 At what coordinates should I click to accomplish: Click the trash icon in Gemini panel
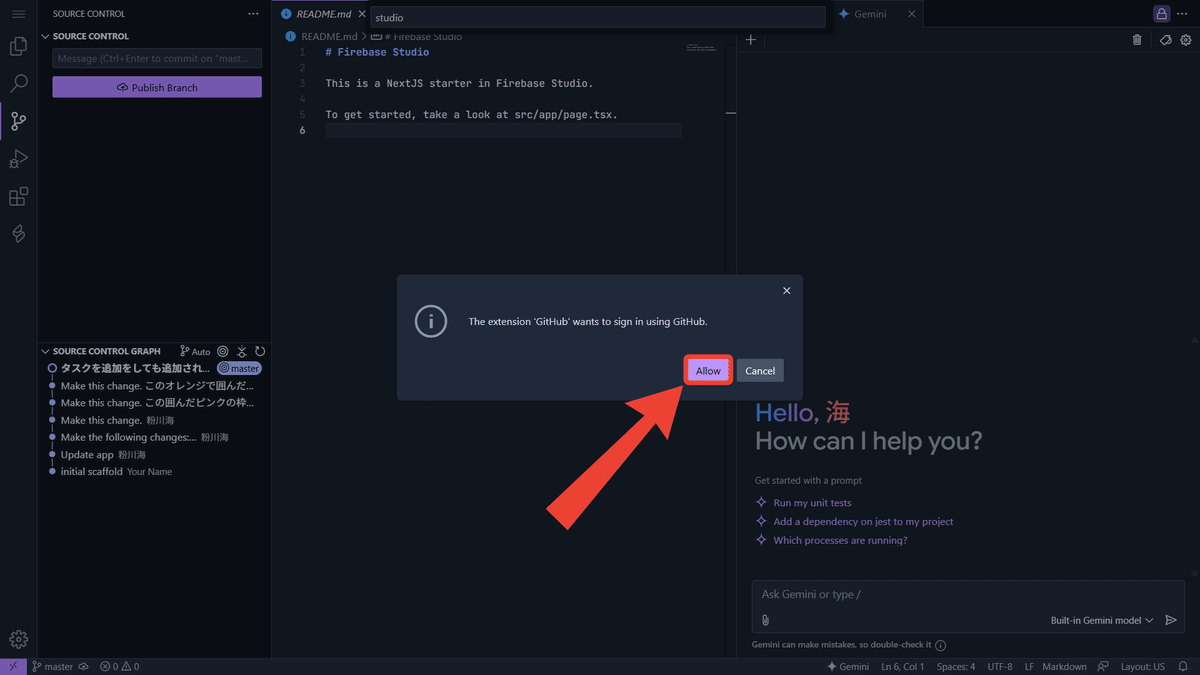[x=1137, y=40]
